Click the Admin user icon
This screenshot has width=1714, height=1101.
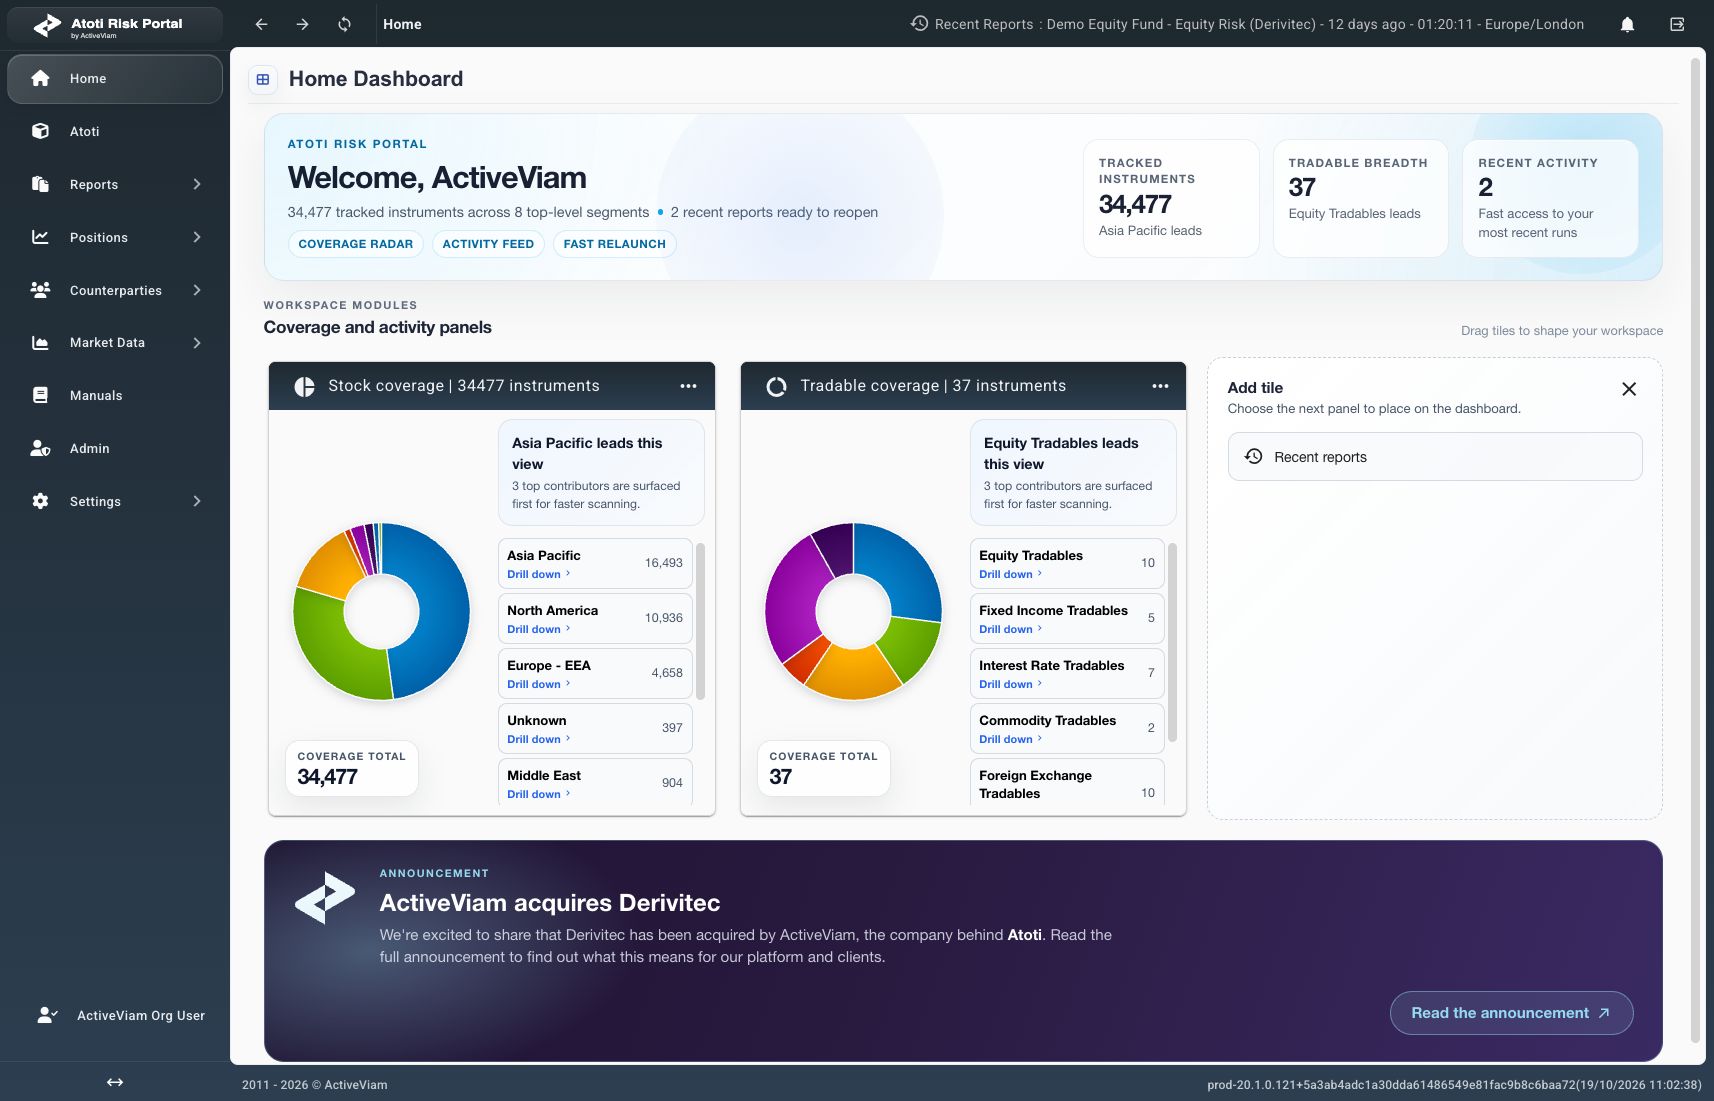coord(40,448)
